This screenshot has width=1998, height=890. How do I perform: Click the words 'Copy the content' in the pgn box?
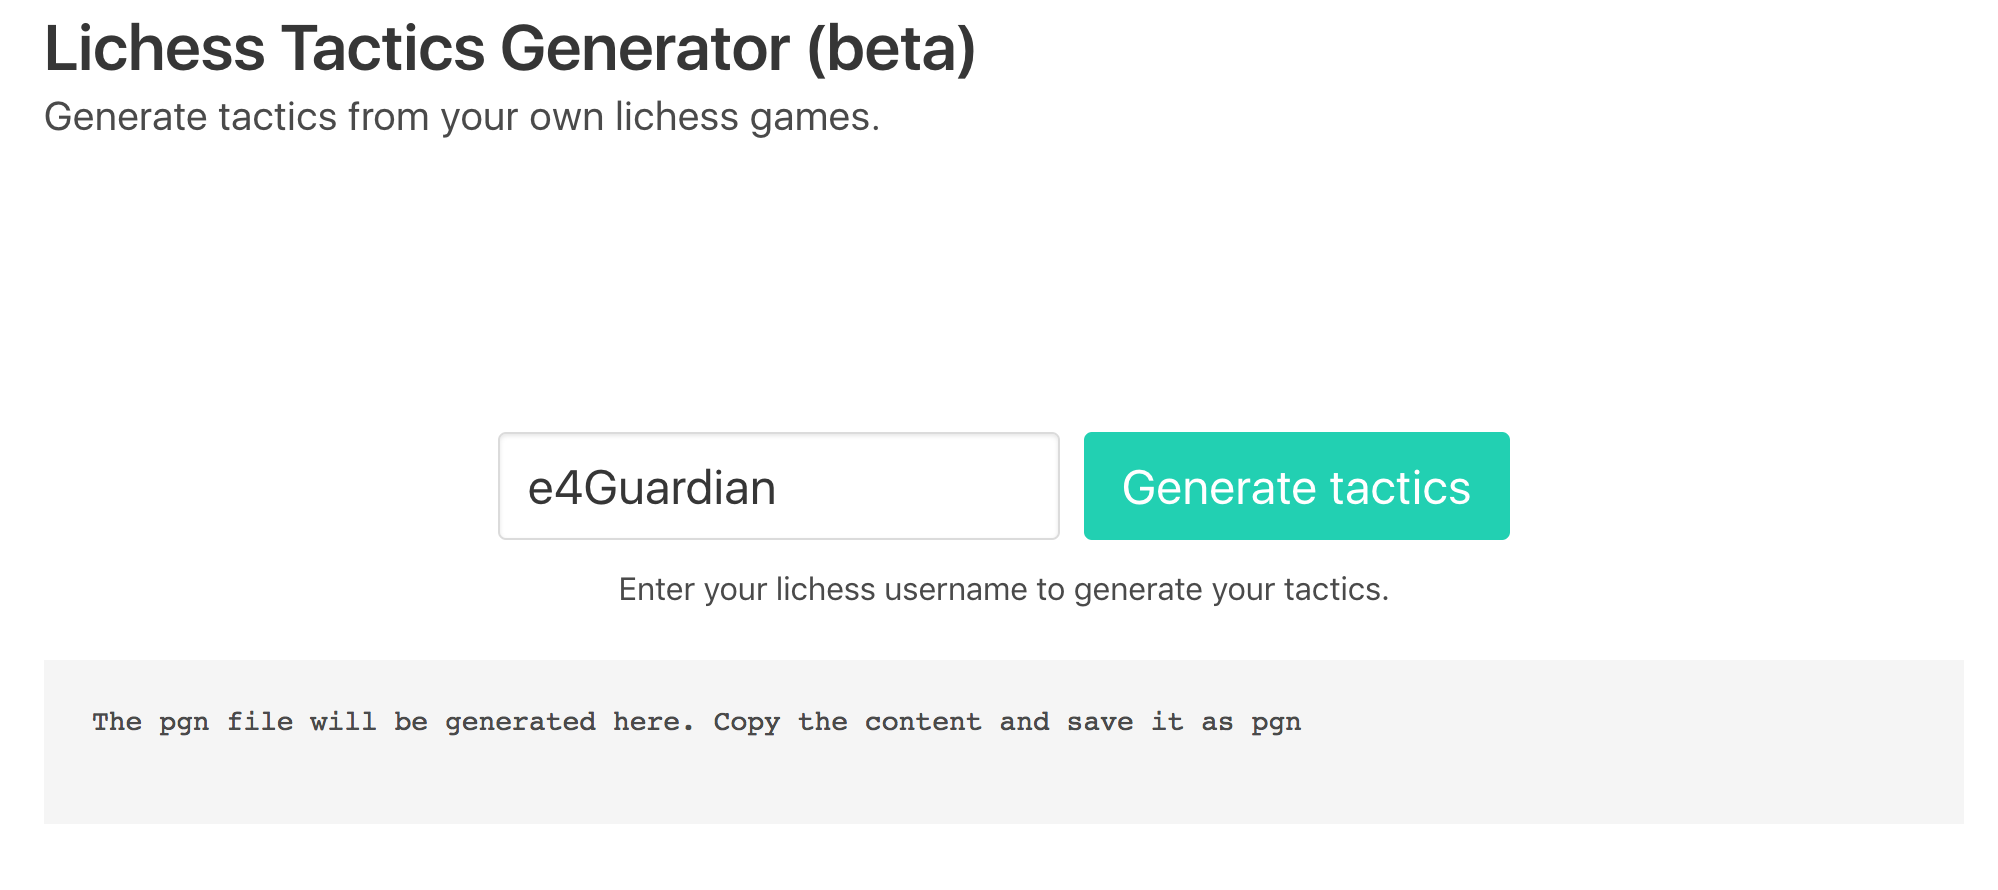847,722
